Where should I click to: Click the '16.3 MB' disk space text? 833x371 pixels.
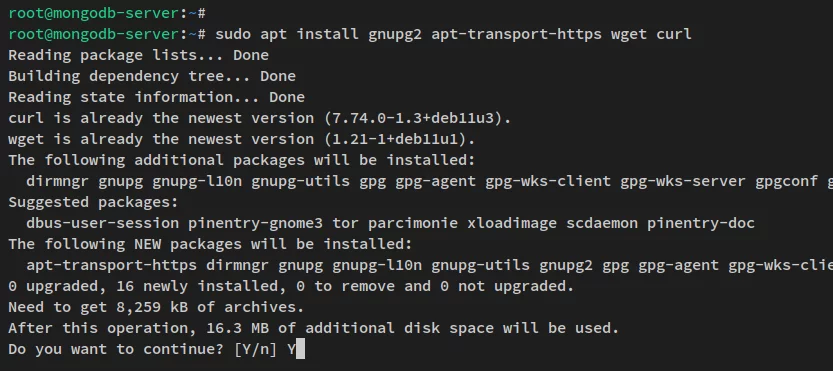pos(237,328)
